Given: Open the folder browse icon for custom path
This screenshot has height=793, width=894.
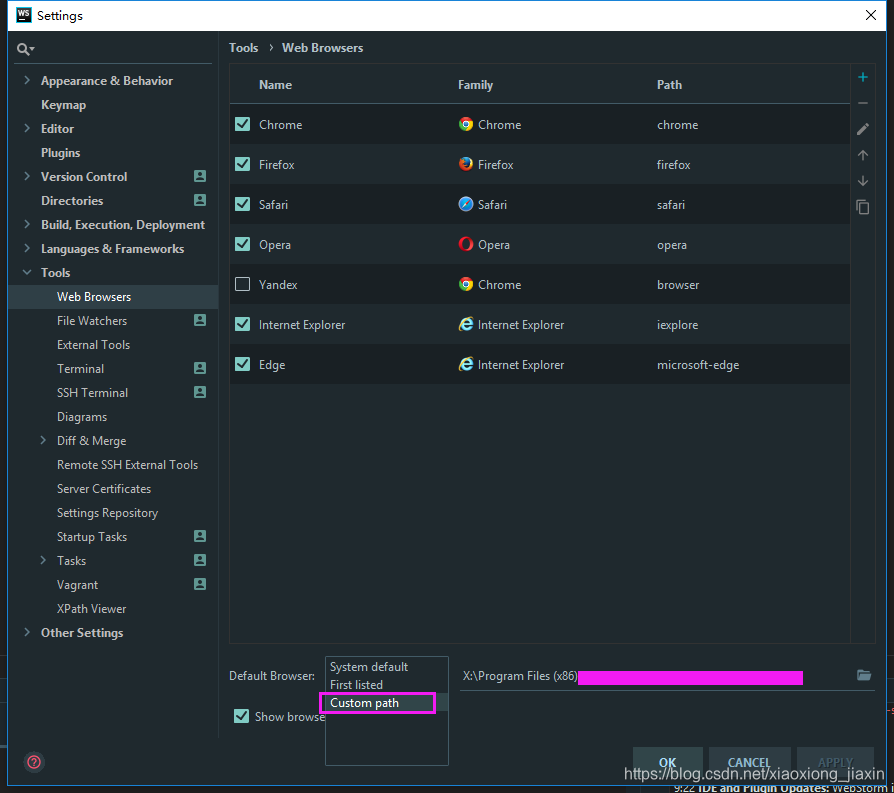Looking at the screenshot, I should pyautogui.click(x=864, y=676).
